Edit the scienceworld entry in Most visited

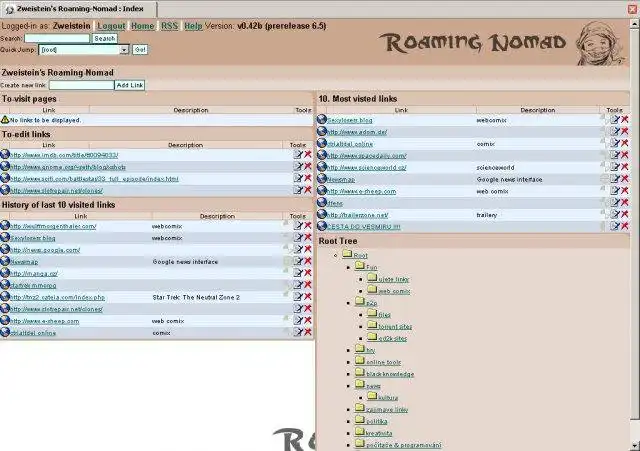pyautogui.click(x=615, y=167)
